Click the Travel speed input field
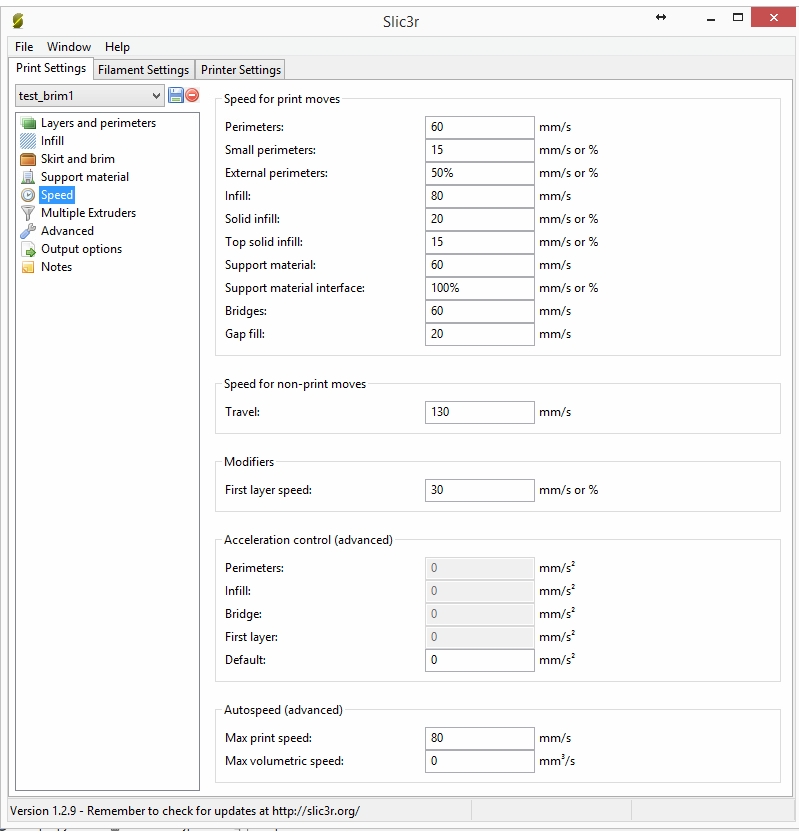This screenshot has height=831, width=799. click(479, 412)
